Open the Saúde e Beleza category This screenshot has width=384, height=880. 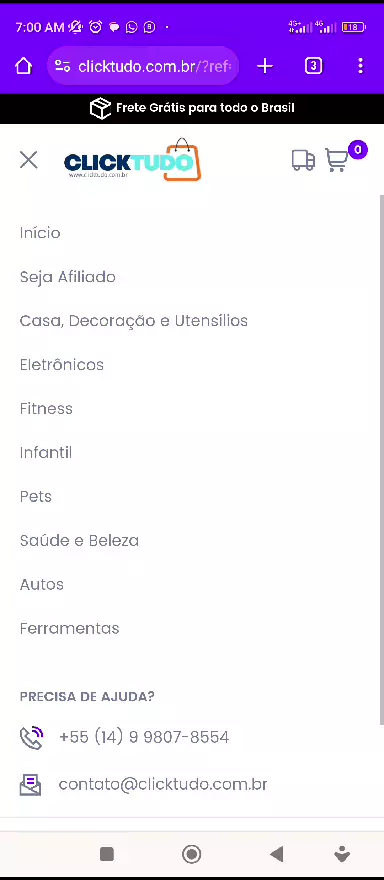point(79,540)
